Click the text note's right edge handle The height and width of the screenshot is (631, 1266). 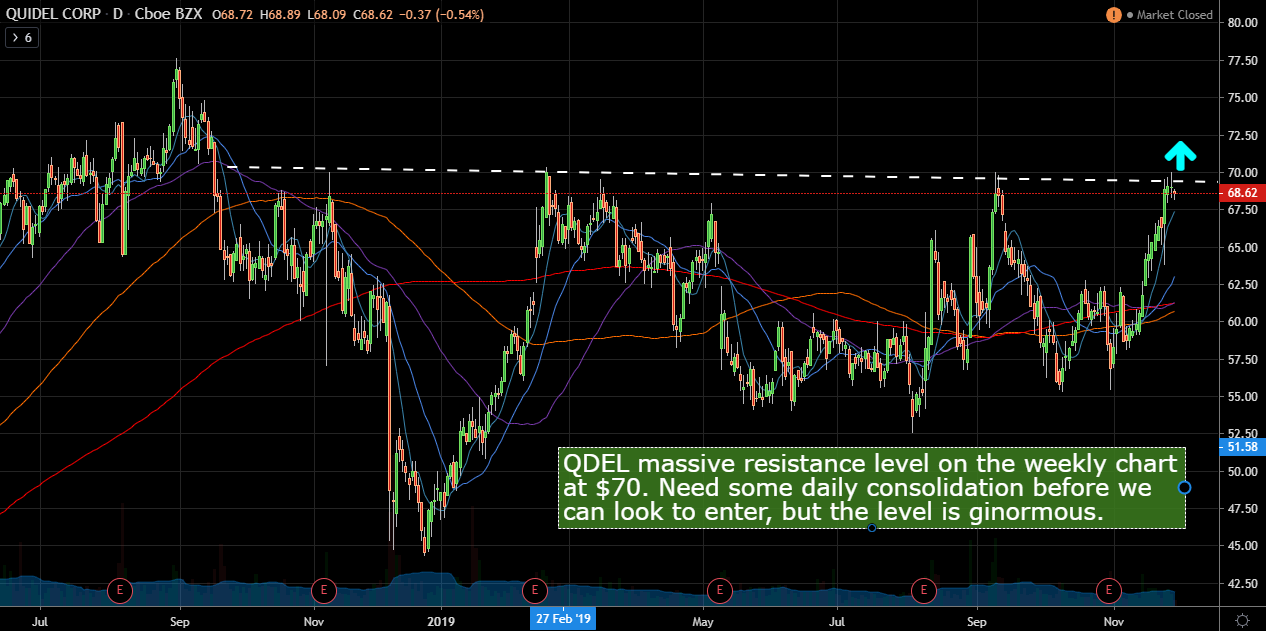tap(1185, 487)
